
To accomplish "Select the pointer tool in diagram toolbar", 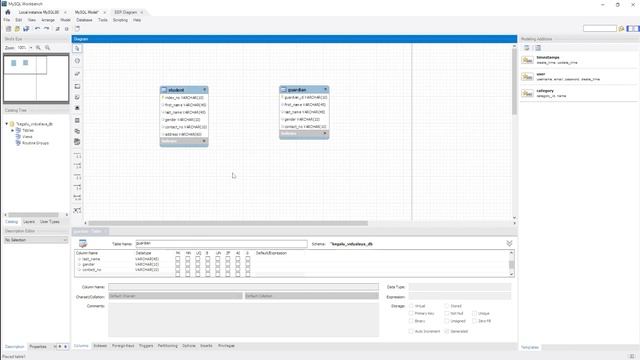I will click(x=77, y=49).
